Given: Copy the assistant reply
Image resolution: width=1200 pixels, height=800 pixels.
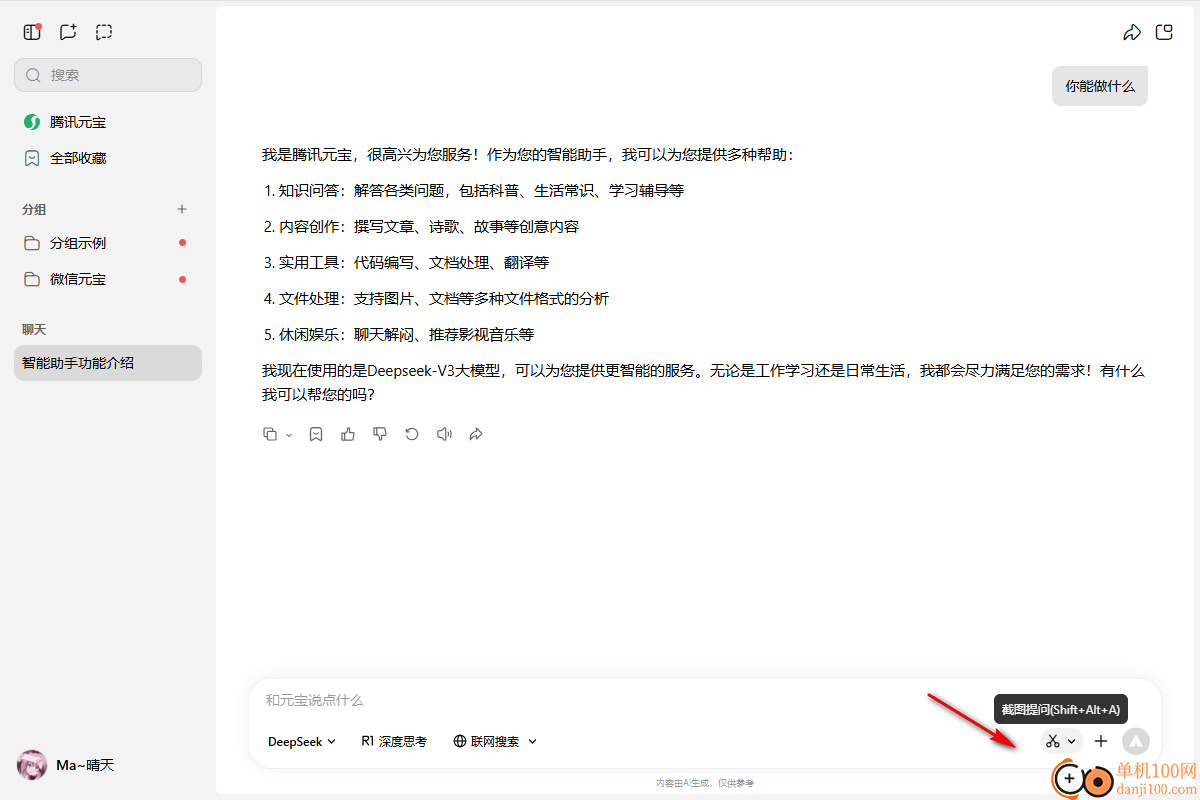Looking at the screenshot, I should click(x=270, y=434).
